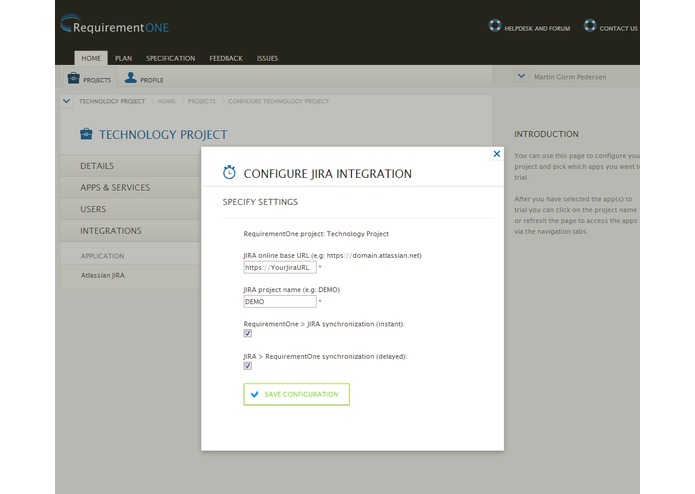
Task: Click the Atlassian JIRA application row
Action: [x=130, y=275]
